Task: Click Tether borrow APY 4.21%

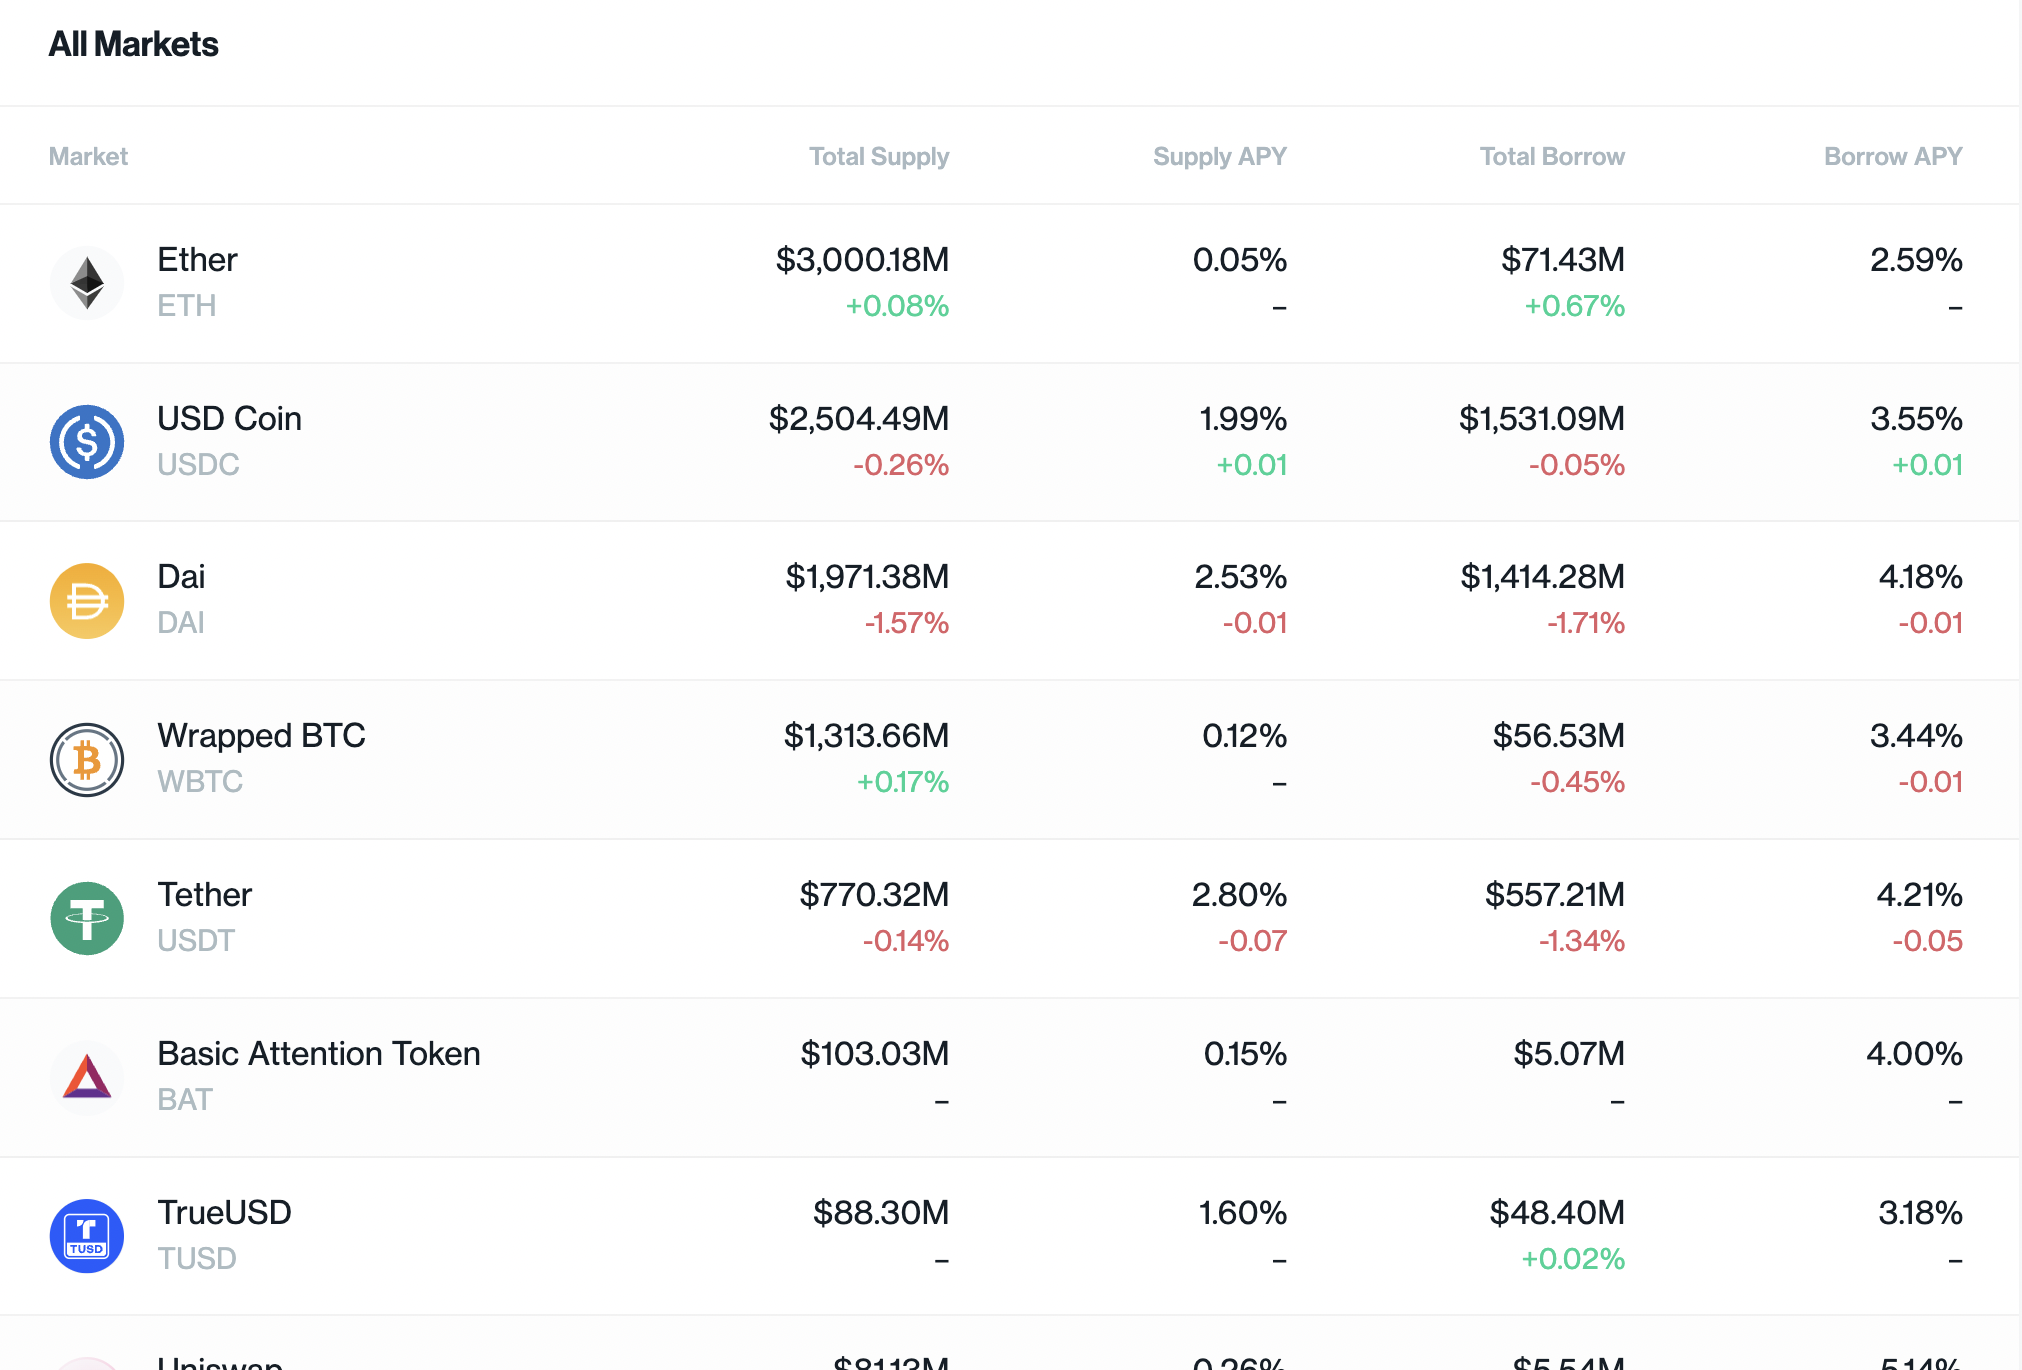Action: 1920,895
